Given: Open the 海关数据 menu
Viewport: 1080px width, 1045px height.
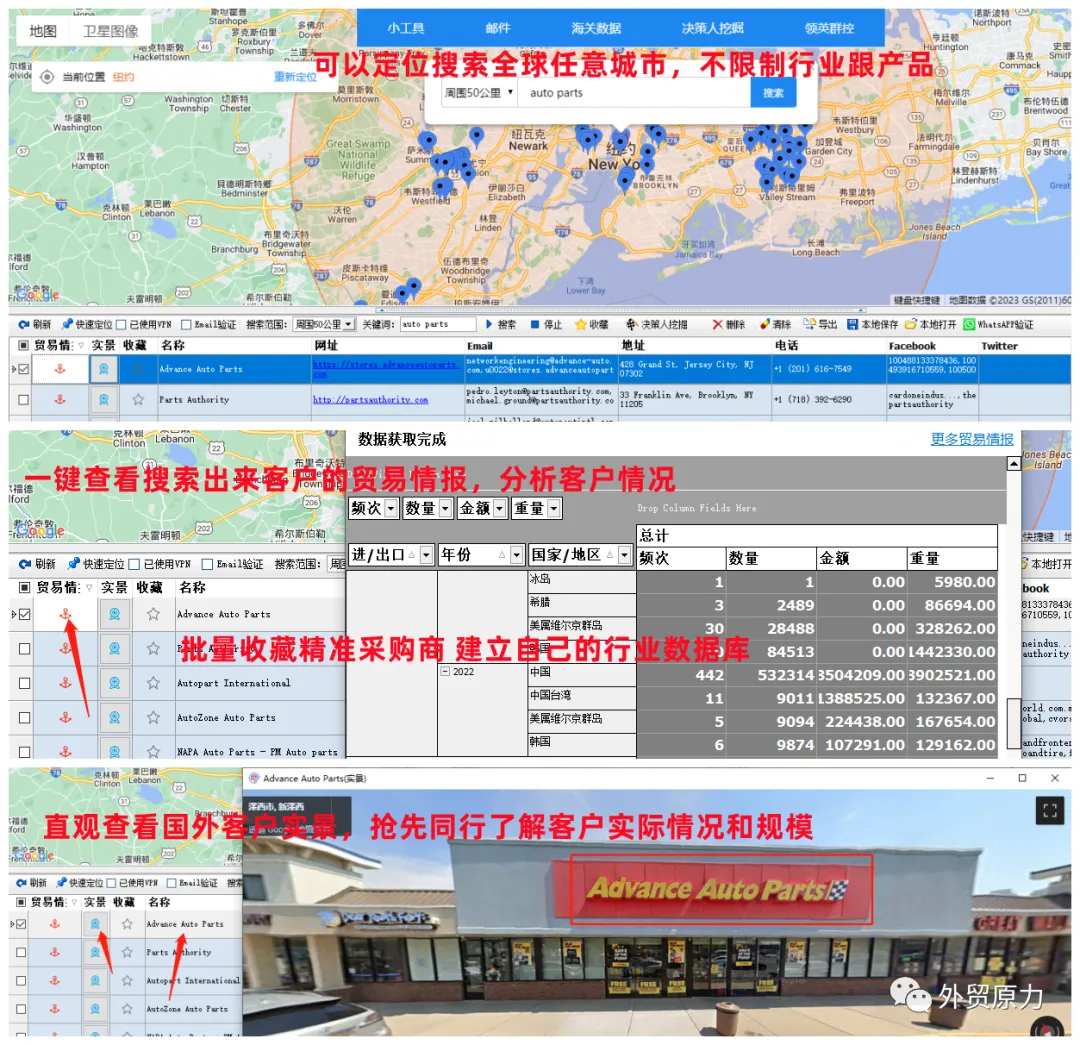Looking at the screenshot, I should 596,28.
